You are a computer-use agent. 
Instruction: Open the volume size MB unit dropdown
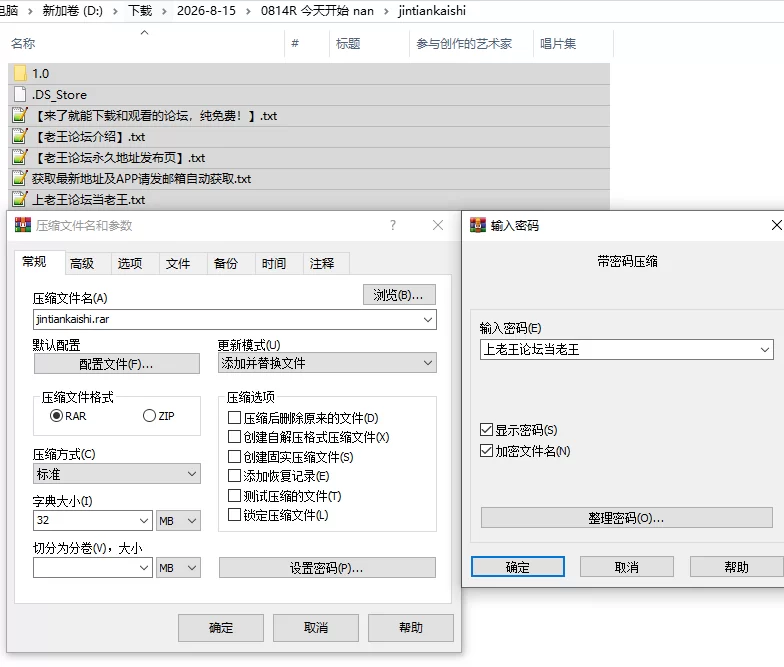[178, 568]
